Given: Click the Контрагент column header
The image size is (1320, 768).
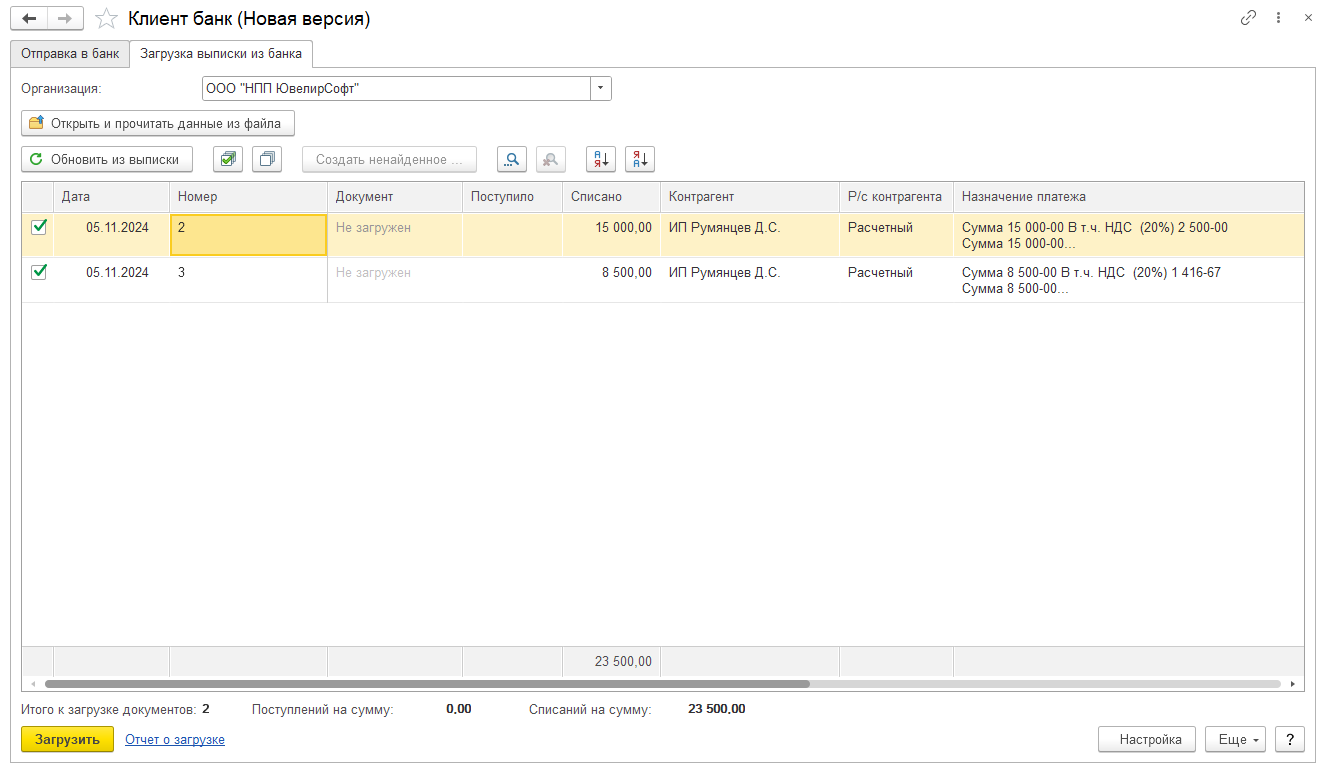Looking at the screenshot, I should coord(750,197).
